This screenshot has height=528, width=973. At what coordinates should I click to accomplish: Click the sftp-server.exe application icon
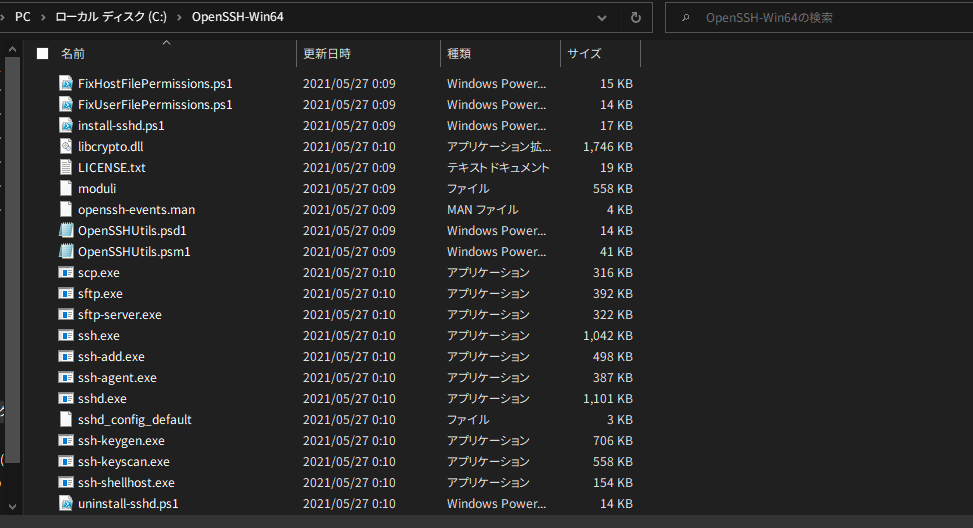[x=66, y=315]
